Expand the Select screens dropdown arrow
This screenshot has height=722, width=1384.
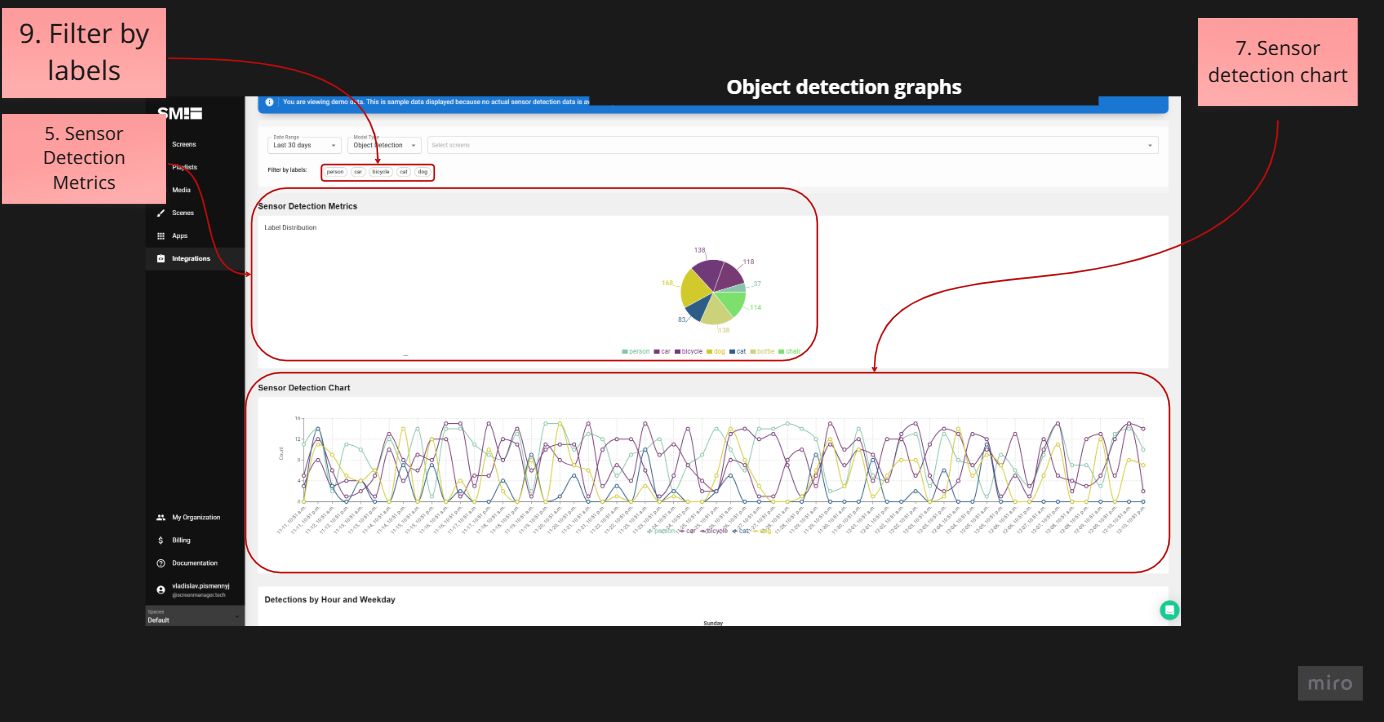(1150, 145)
